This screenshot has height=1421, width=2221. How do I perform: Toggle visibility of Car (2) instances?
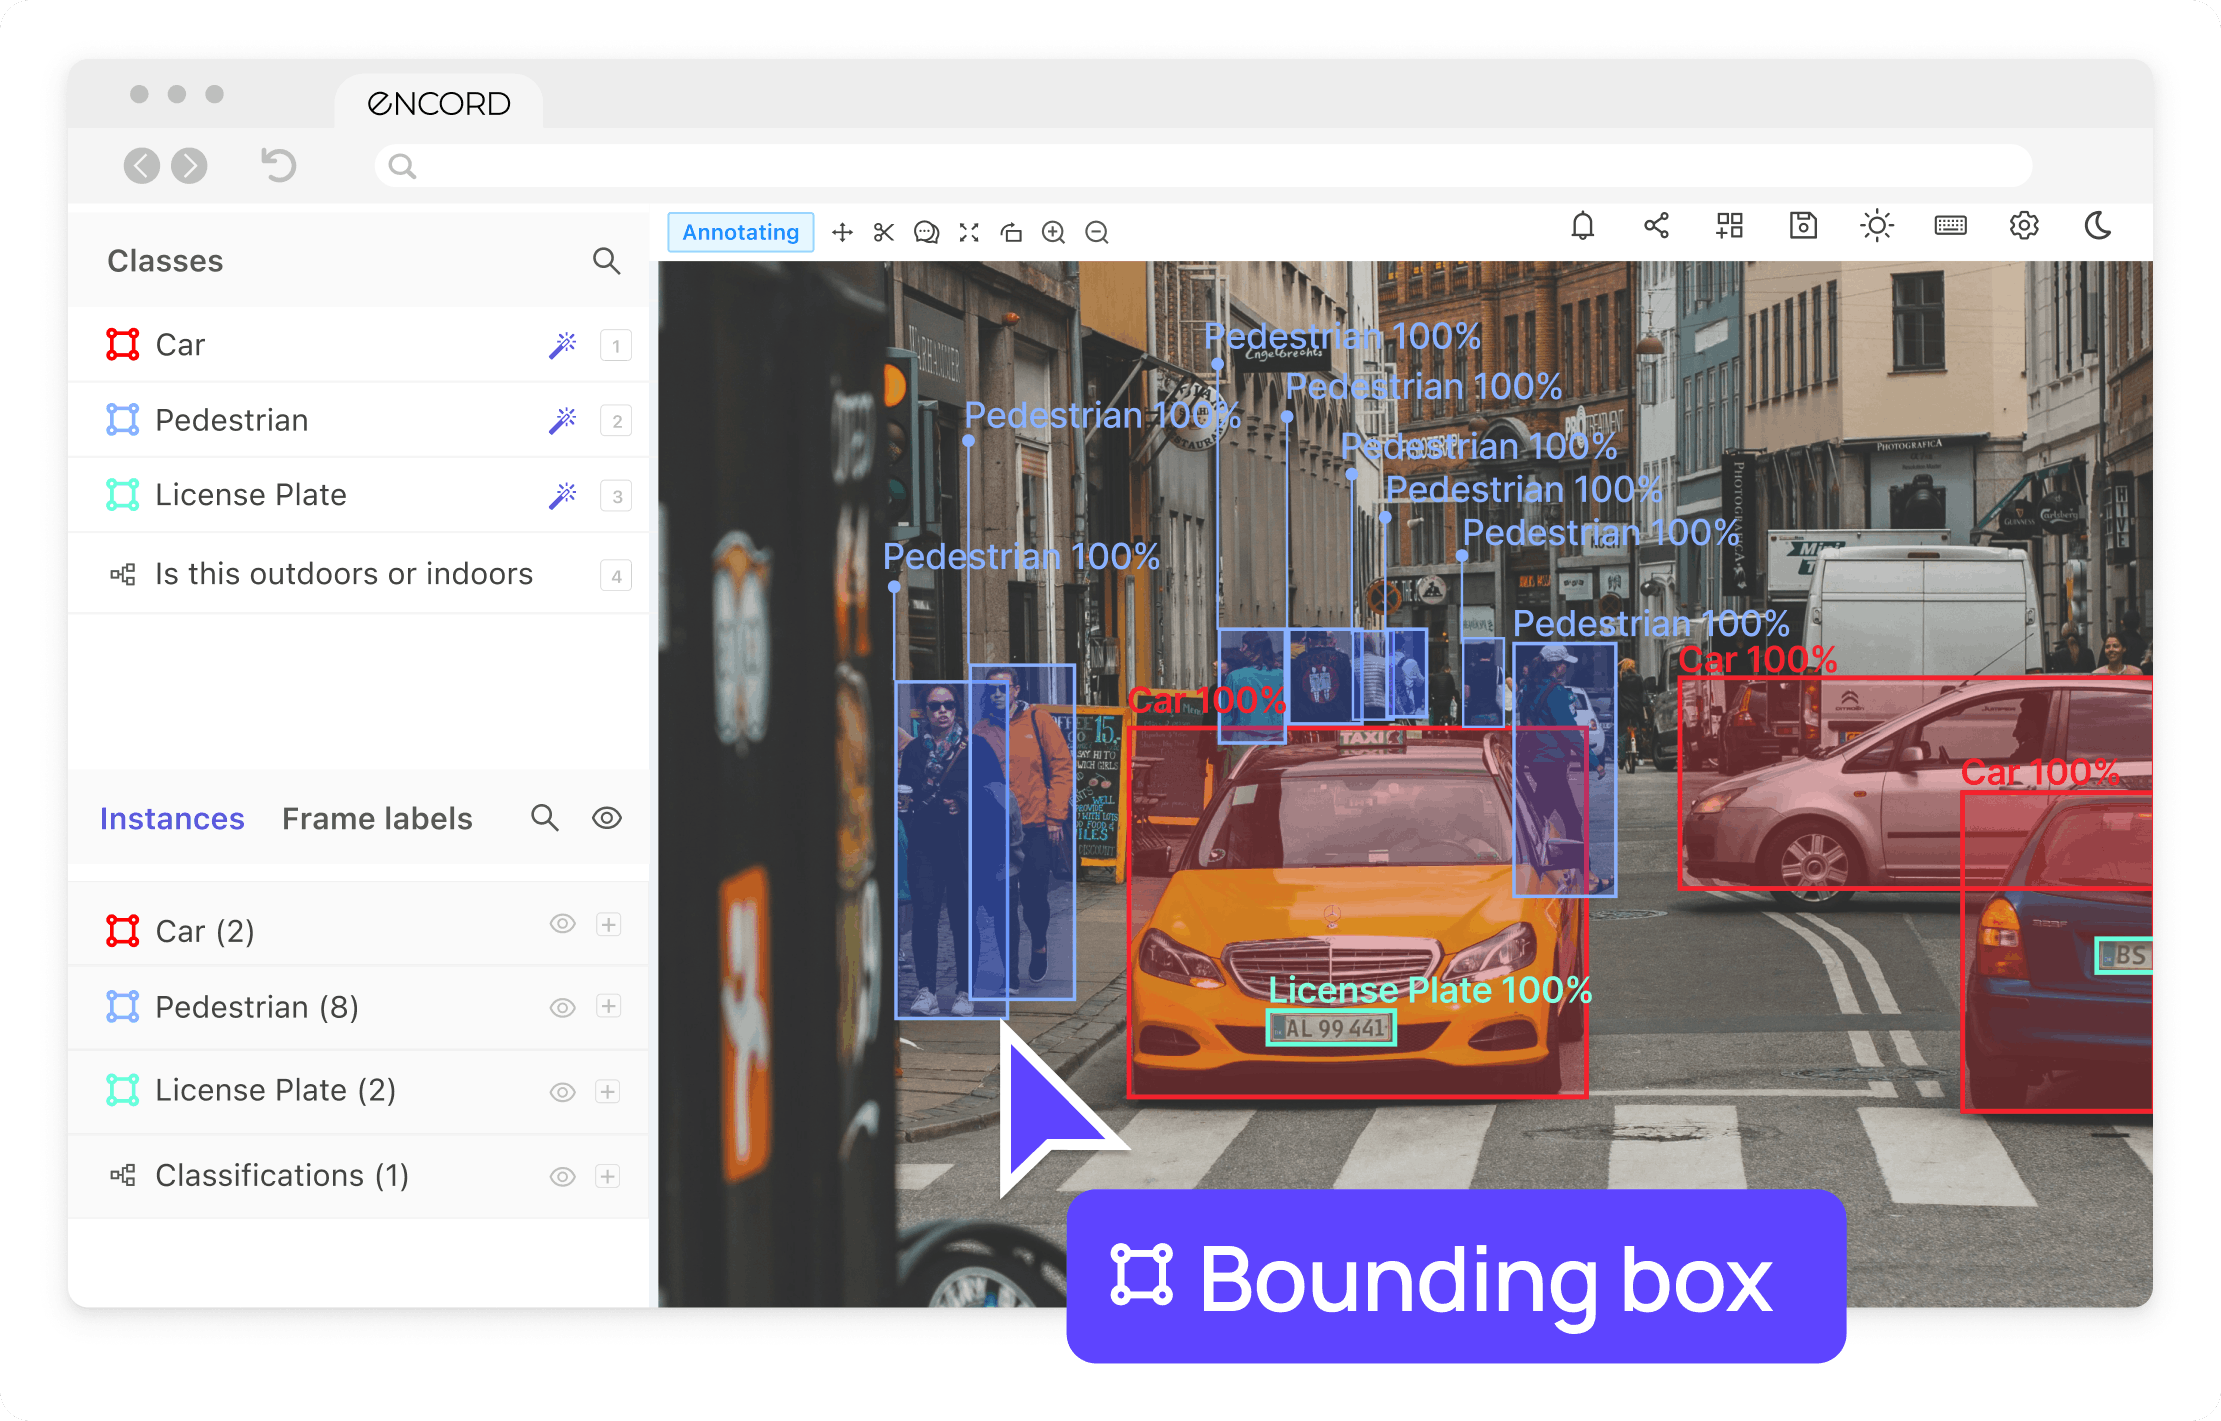click(x=562, y=924)
